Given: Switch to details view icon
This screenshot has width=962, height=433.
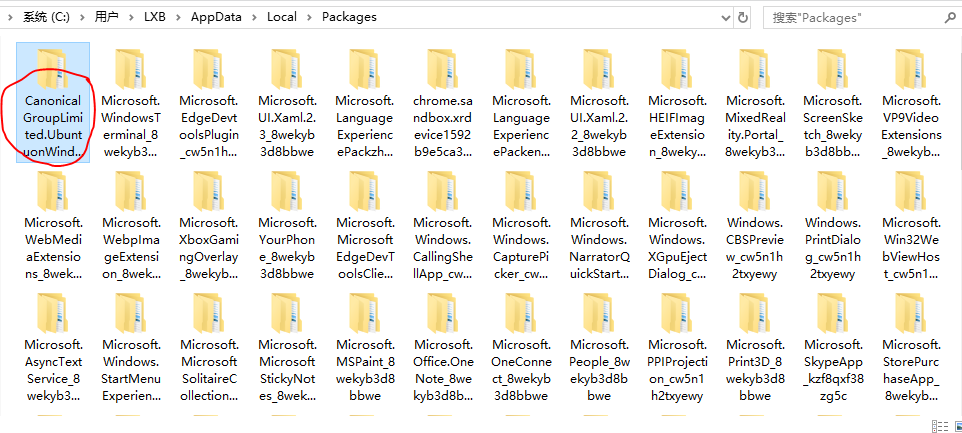Looking at the screenshot, I should [x=939, y=426].
